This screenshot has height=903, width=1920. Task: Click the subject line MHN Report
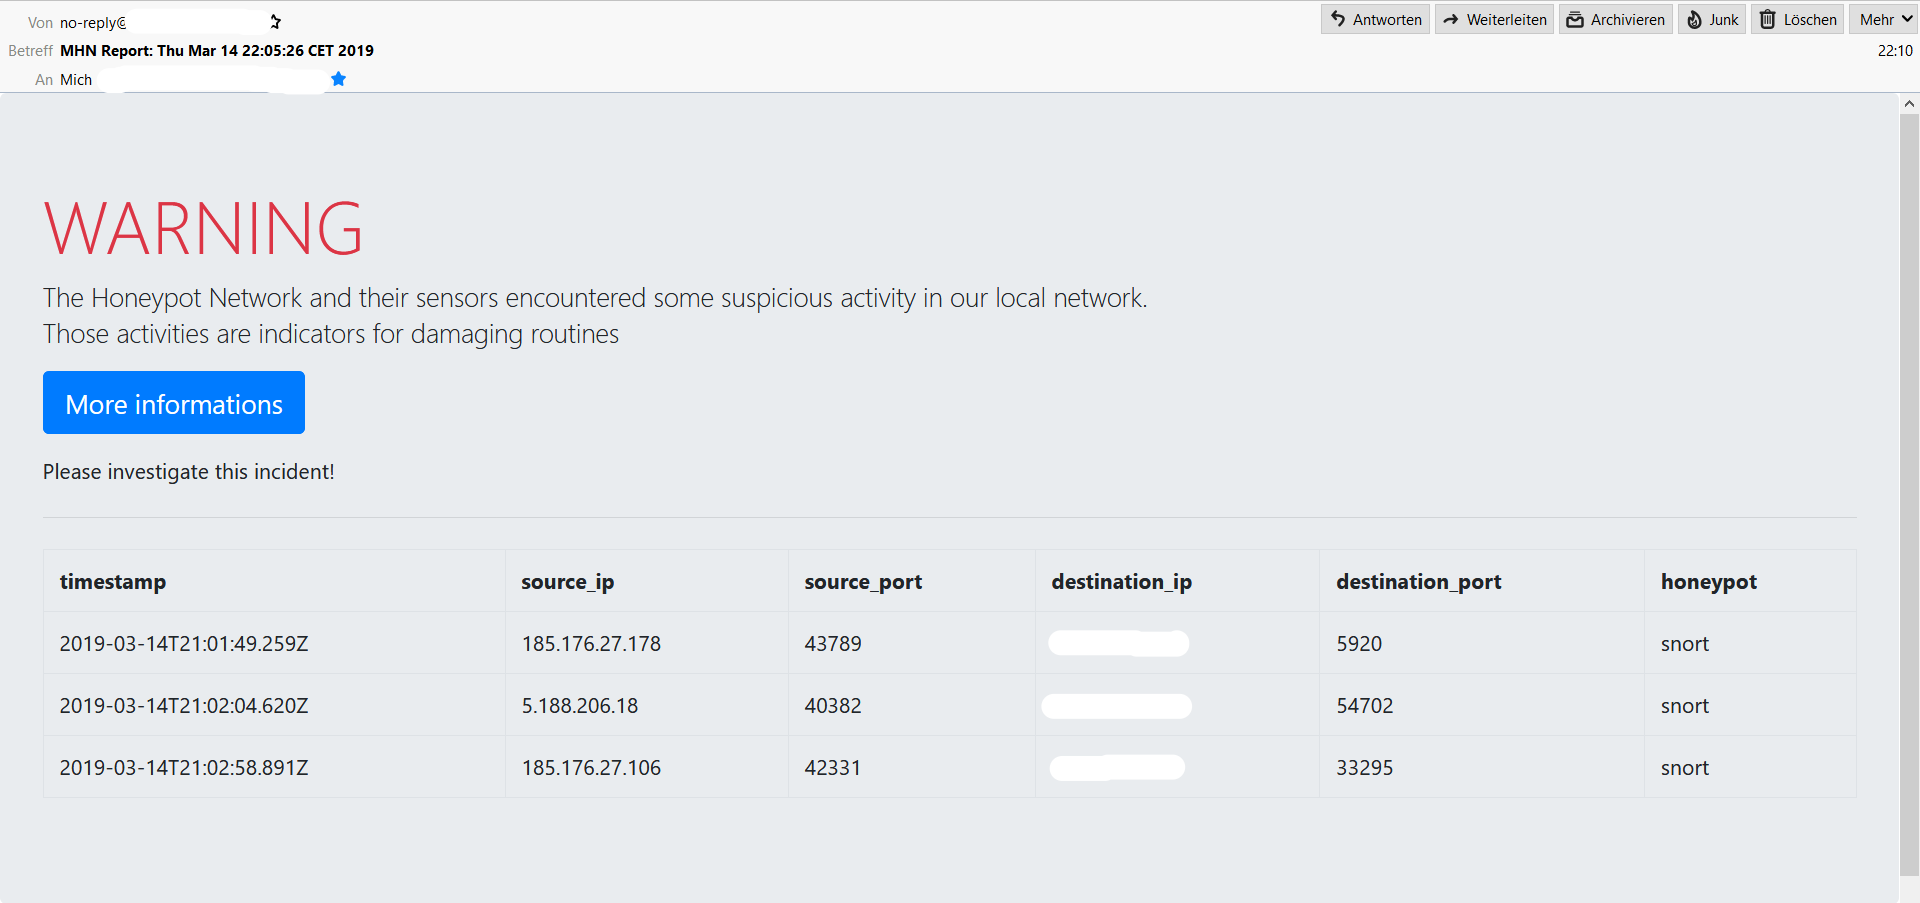(217, 51)
